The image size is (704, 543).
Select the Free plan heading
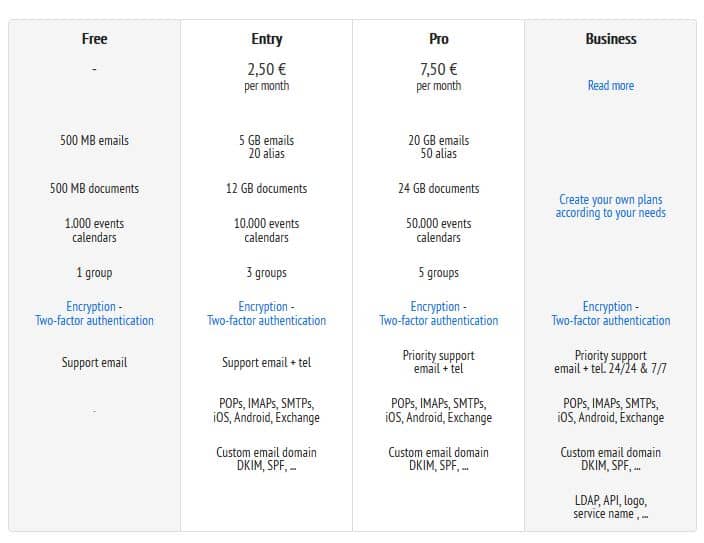[x=94, y=39]
